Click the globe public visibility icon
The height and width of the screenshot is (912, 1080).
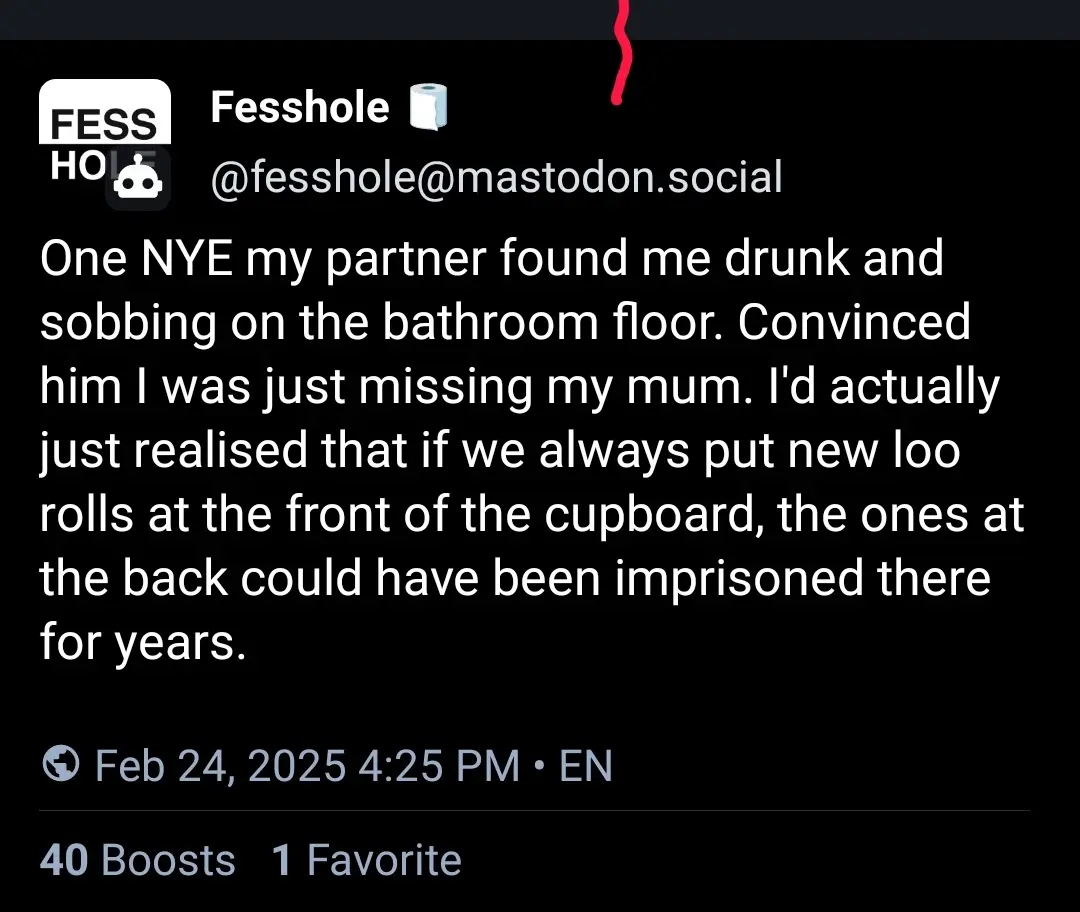(x=61, y=764)
